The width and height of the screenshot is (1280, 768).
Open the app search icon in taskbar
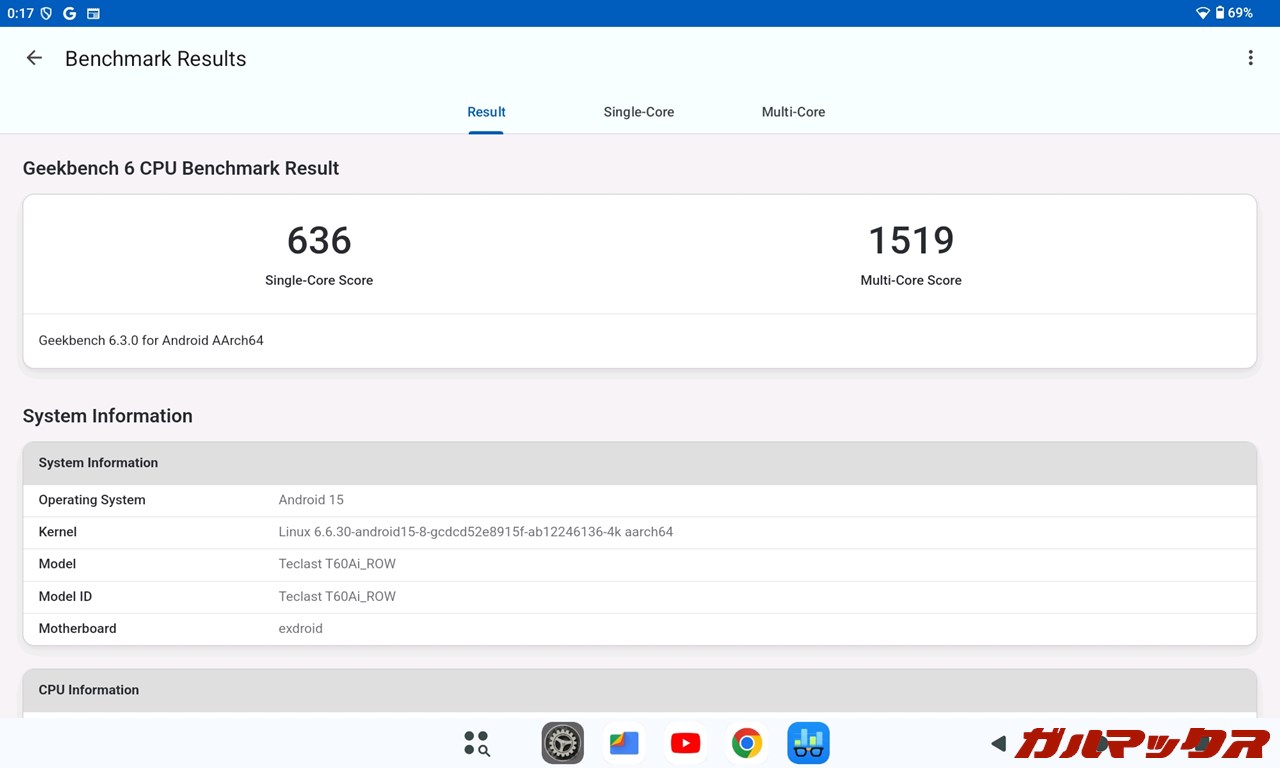476,743
